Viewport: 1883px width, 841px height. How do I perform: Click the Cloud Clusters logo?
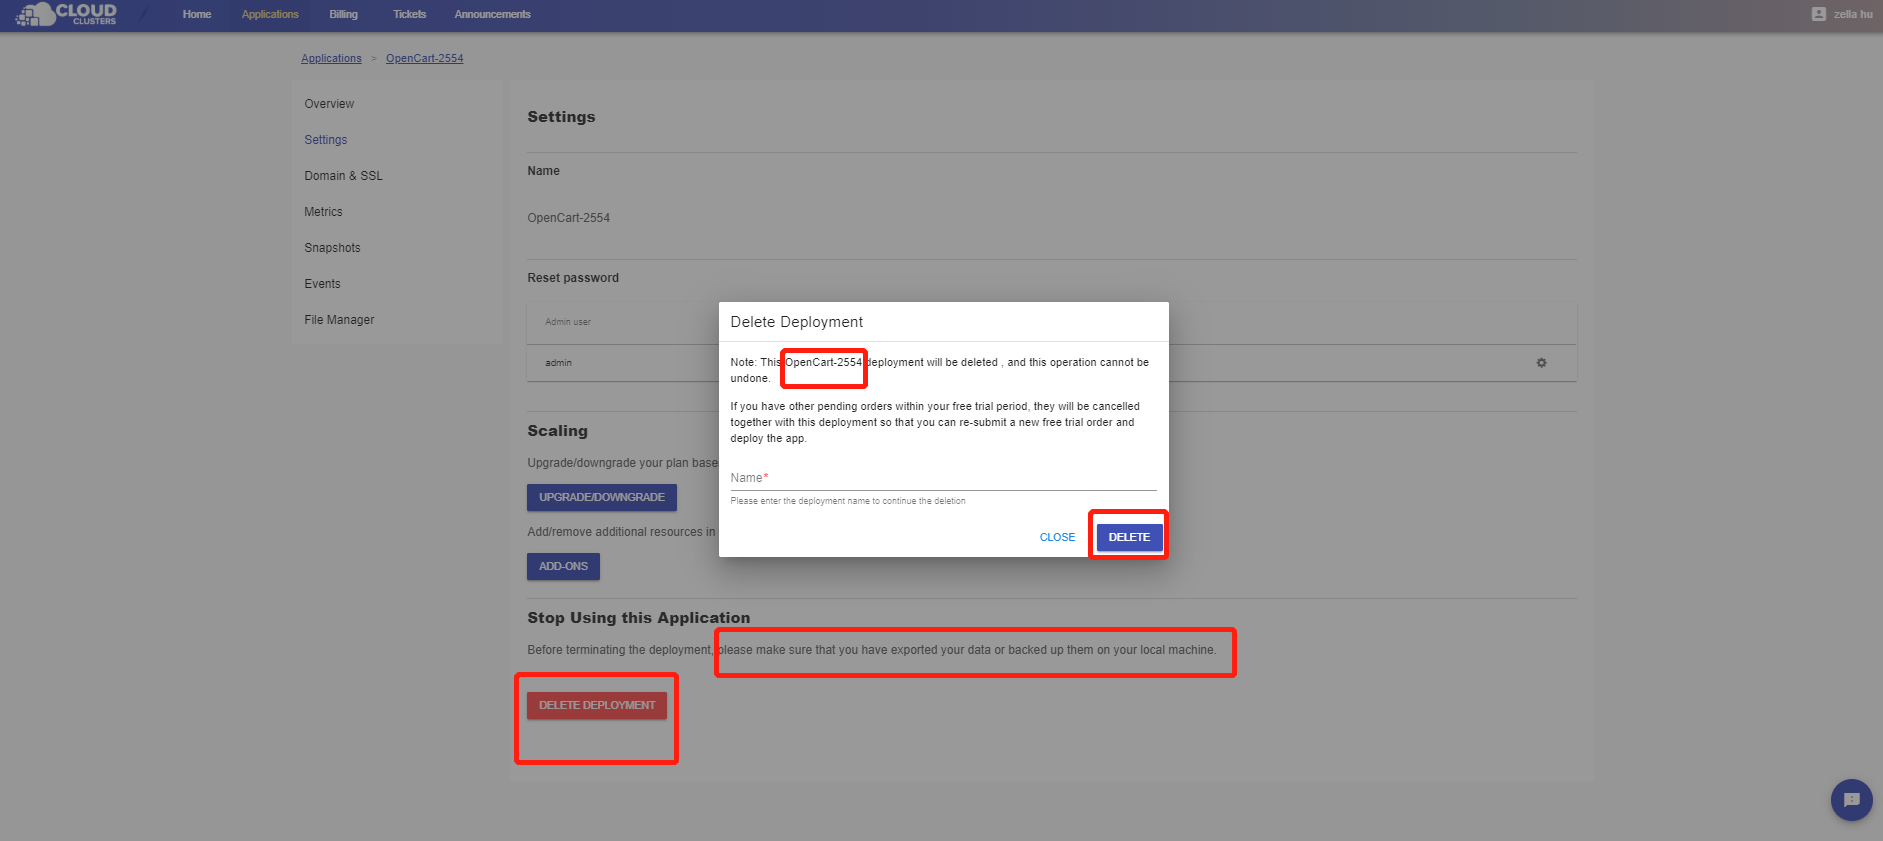pos(66,14)
